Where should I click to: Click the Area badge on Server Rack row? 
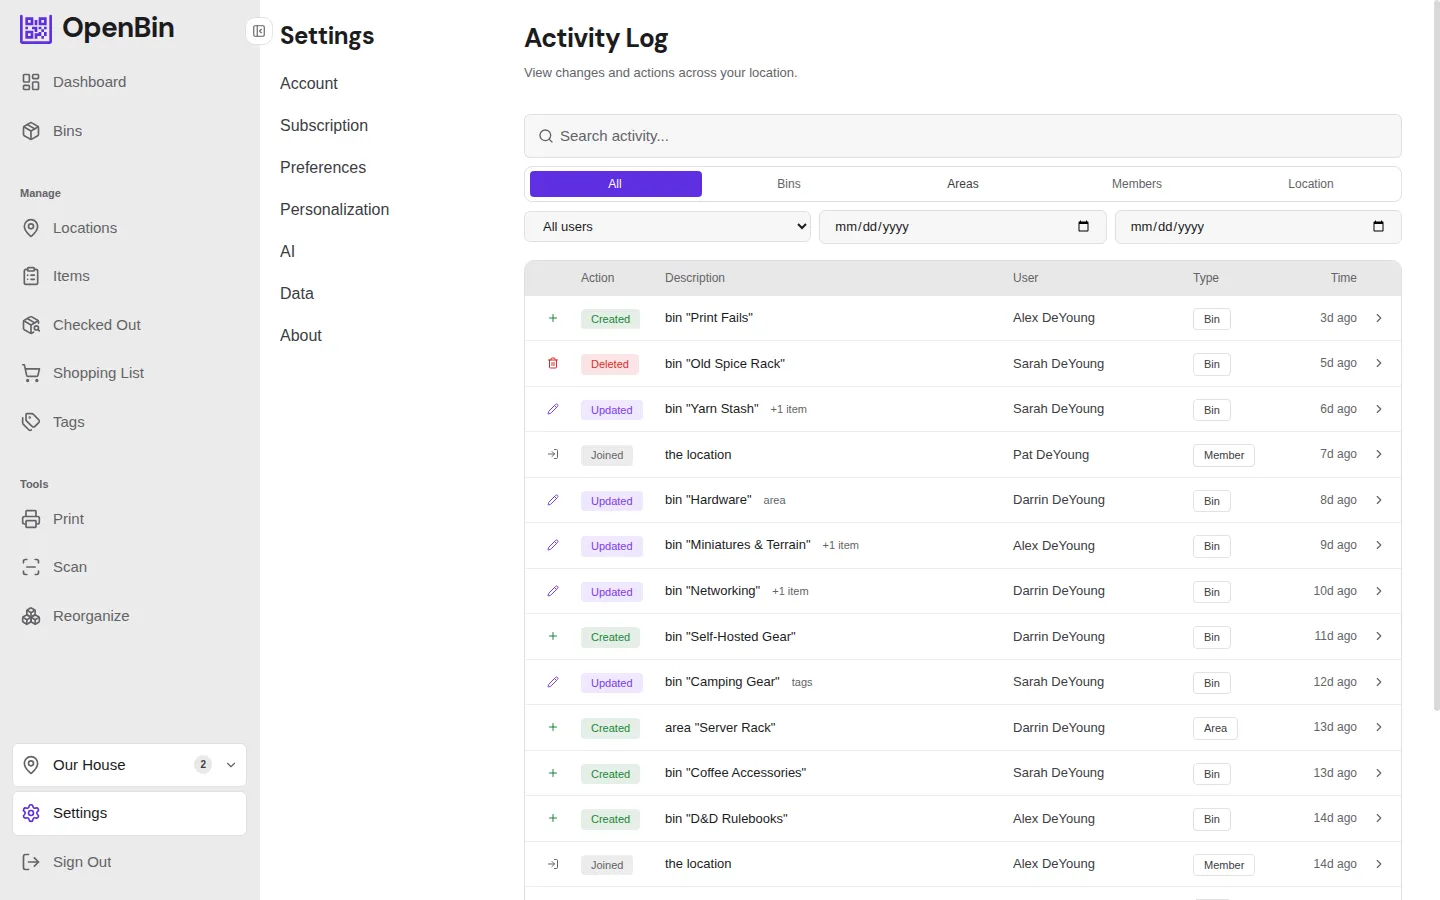tap(1215, 728)
